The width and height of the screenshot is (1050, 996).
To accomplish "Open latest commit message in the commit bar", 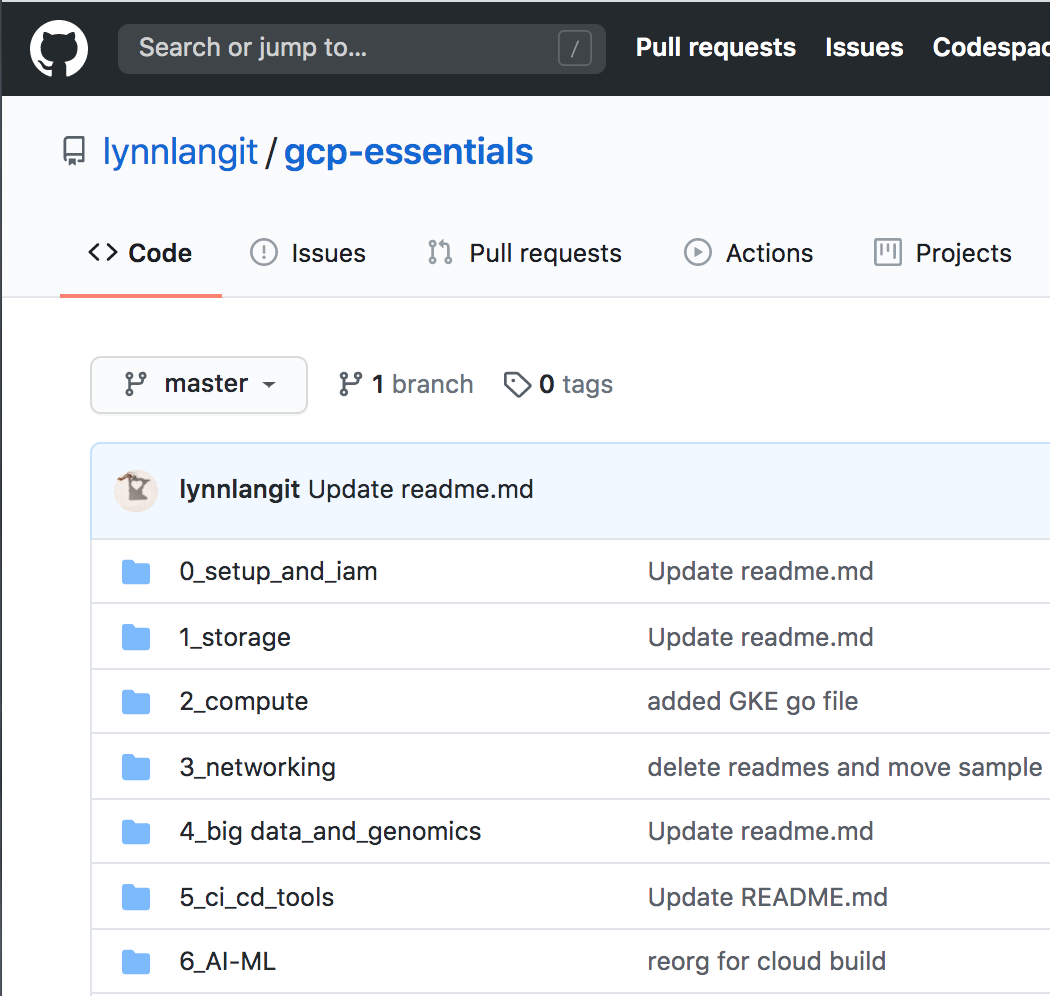I will click(x=421, y=490).
